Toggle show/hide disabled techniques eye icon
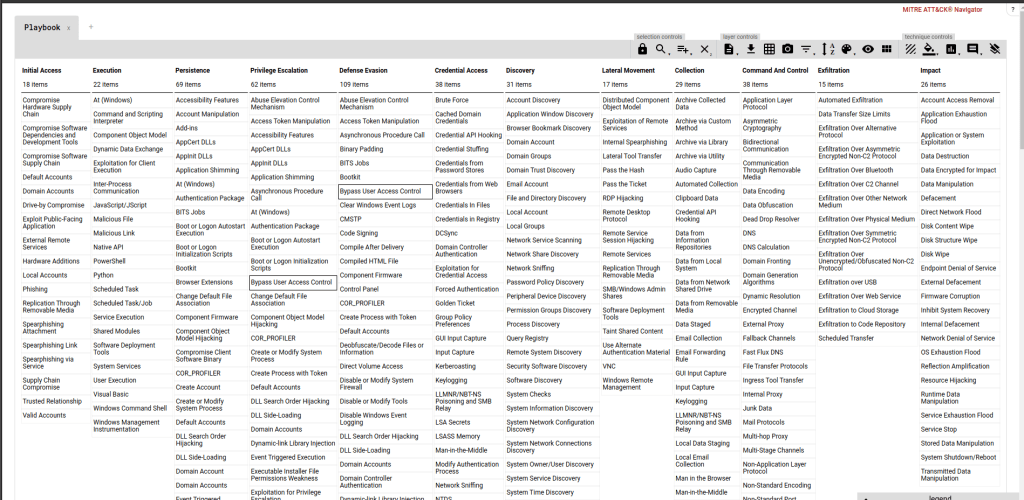This screenshot has width=1024, height=500. [x=867, y=49]
